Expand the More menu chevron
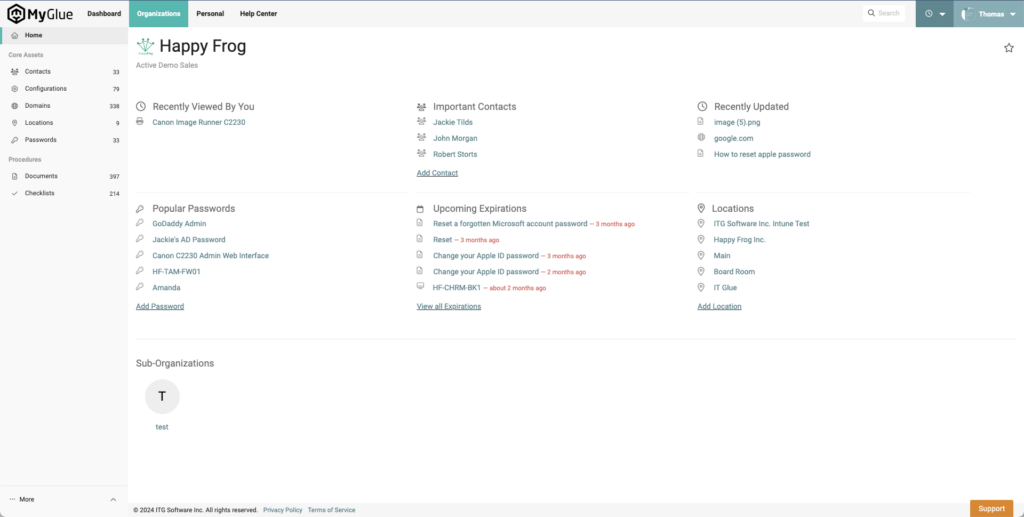Viewport: 1024px width, 517px height. point(113,499)
